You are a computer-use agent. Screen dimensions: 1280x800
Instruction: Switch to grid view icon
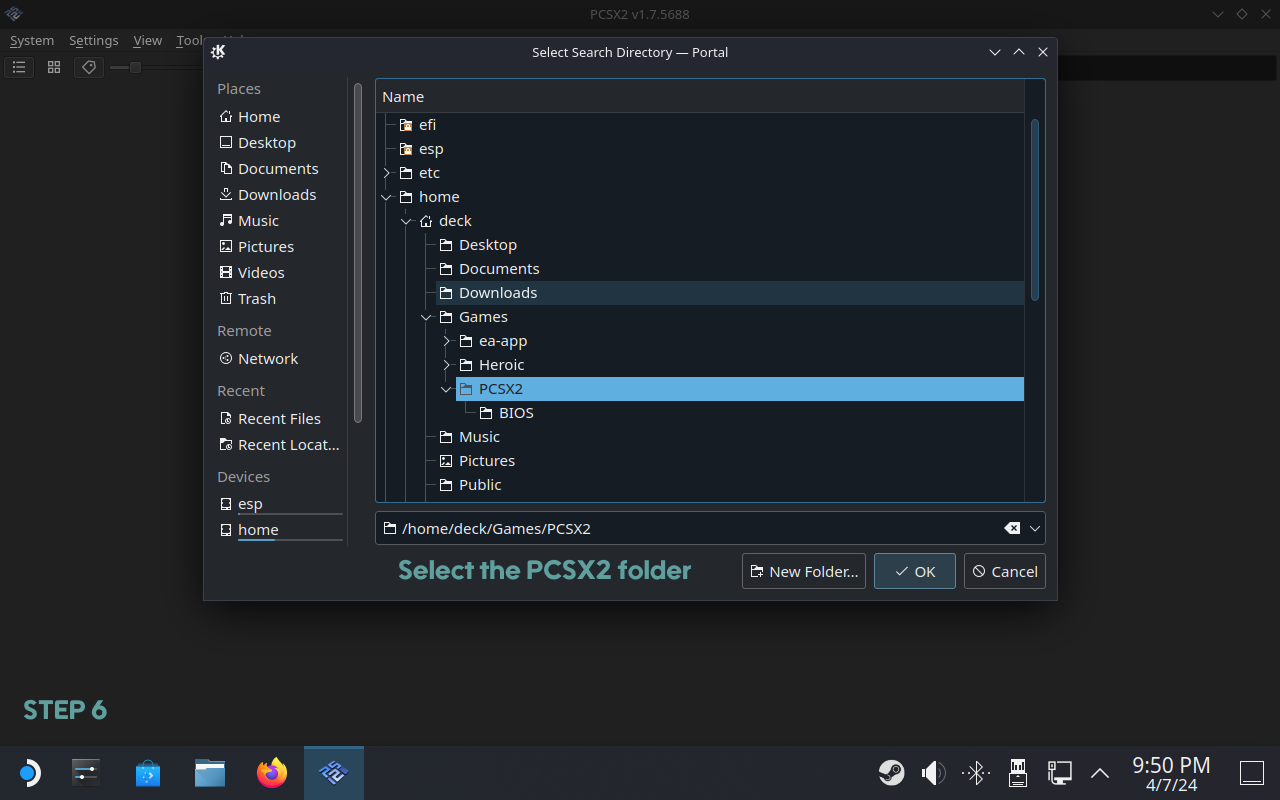point(54,67)
